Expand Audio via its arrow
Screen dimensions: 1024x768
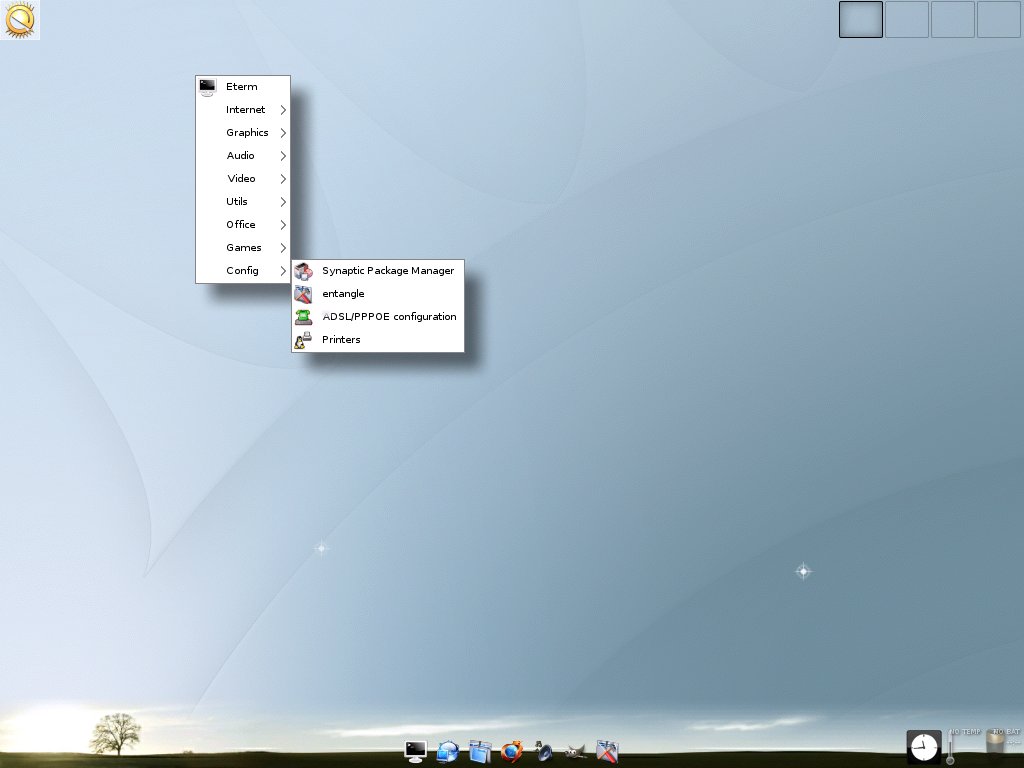283,155
